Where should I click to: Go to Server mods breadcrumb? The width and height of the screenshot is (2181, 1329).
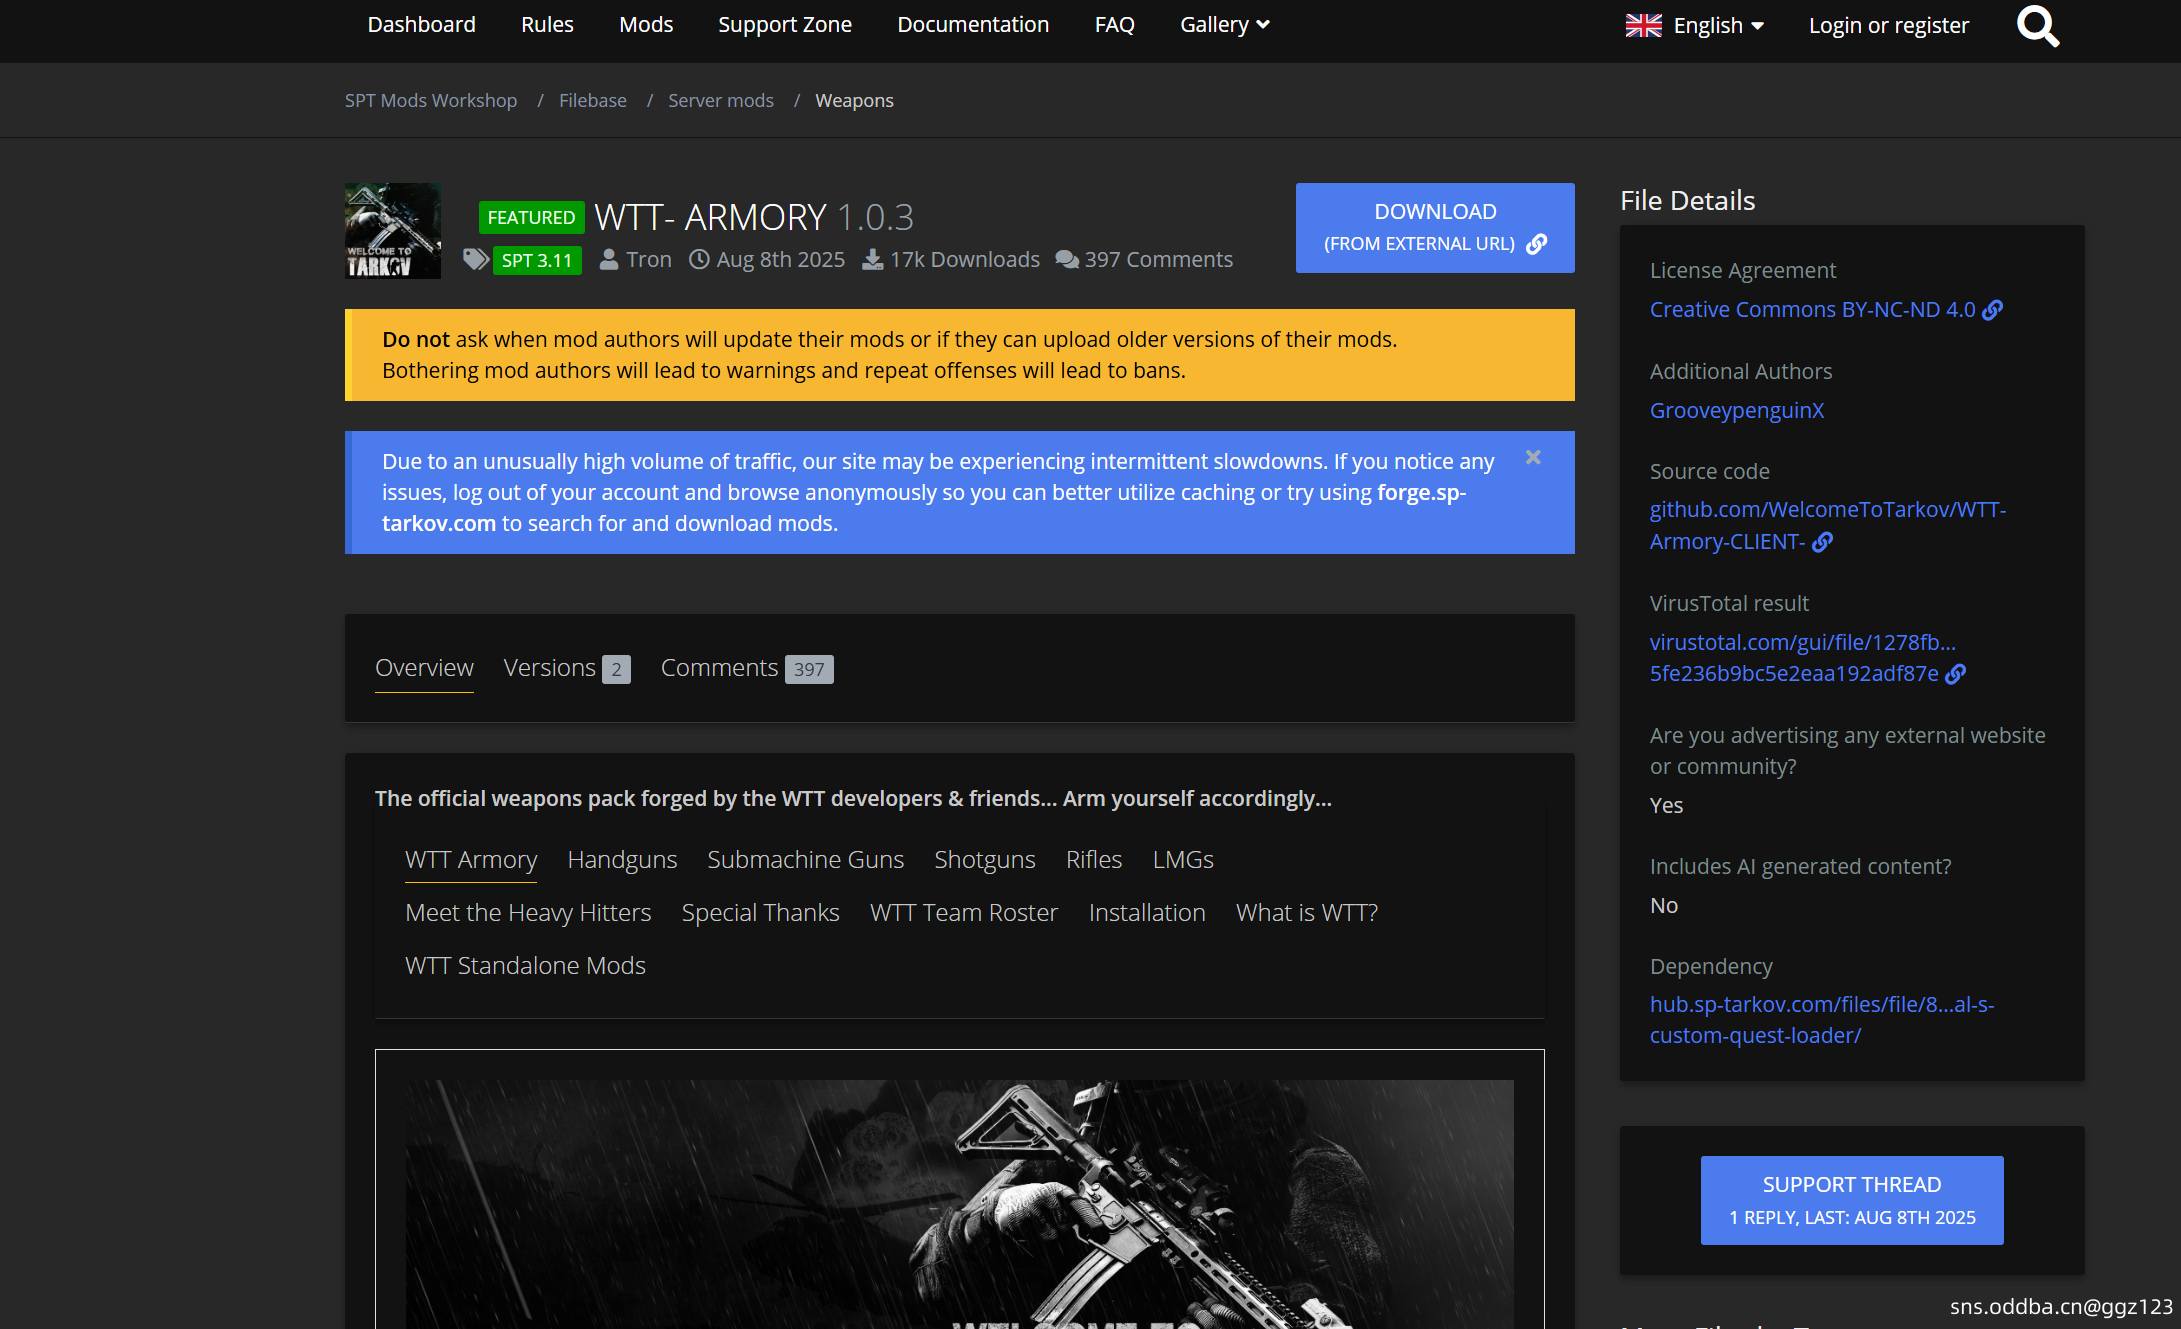click(721, 101)
